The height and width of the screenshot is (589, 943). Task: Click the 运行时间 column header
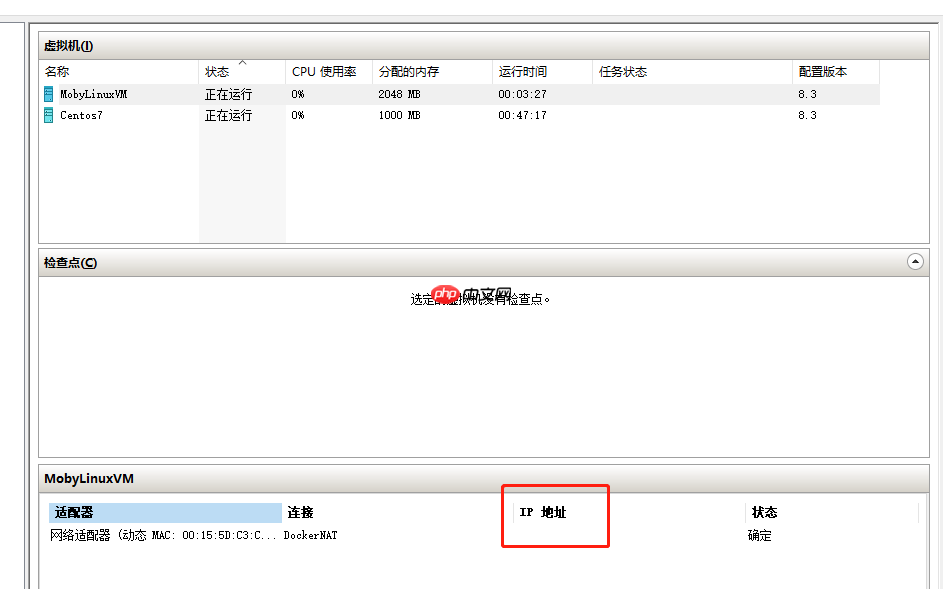tap(520, 71)
